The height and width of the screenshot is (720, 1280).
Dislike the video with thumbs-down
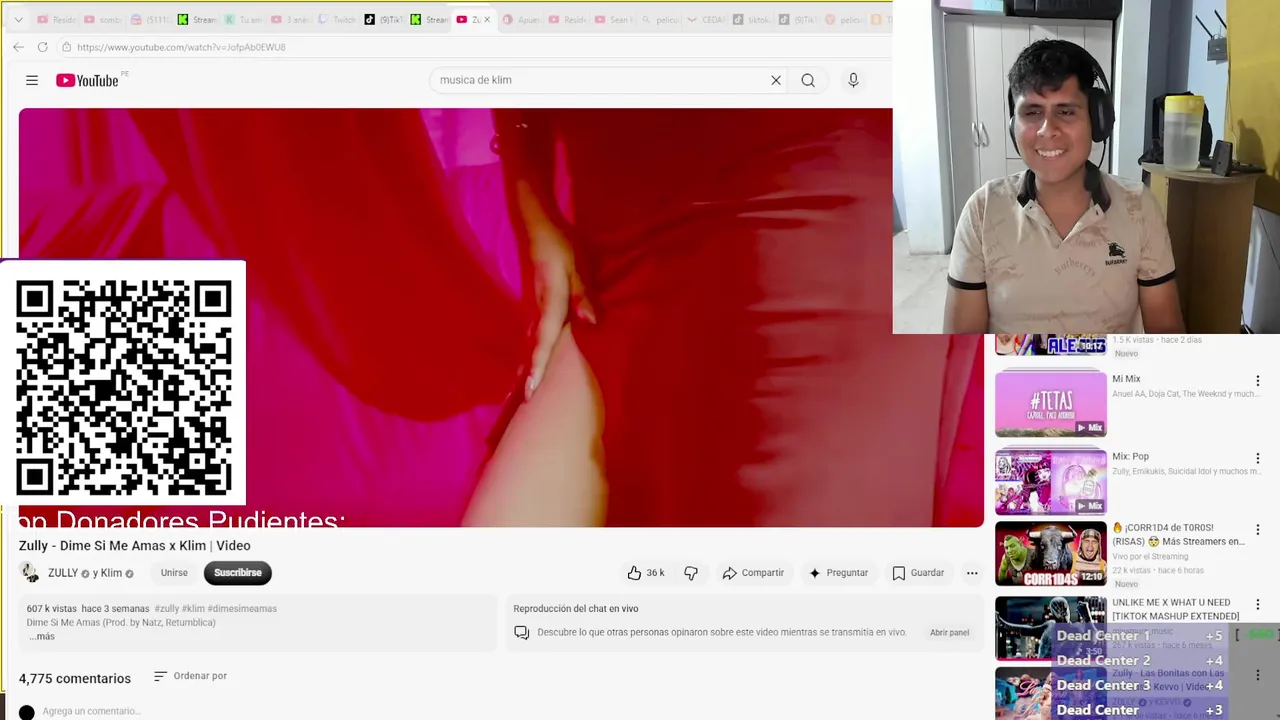coord(691,573)
